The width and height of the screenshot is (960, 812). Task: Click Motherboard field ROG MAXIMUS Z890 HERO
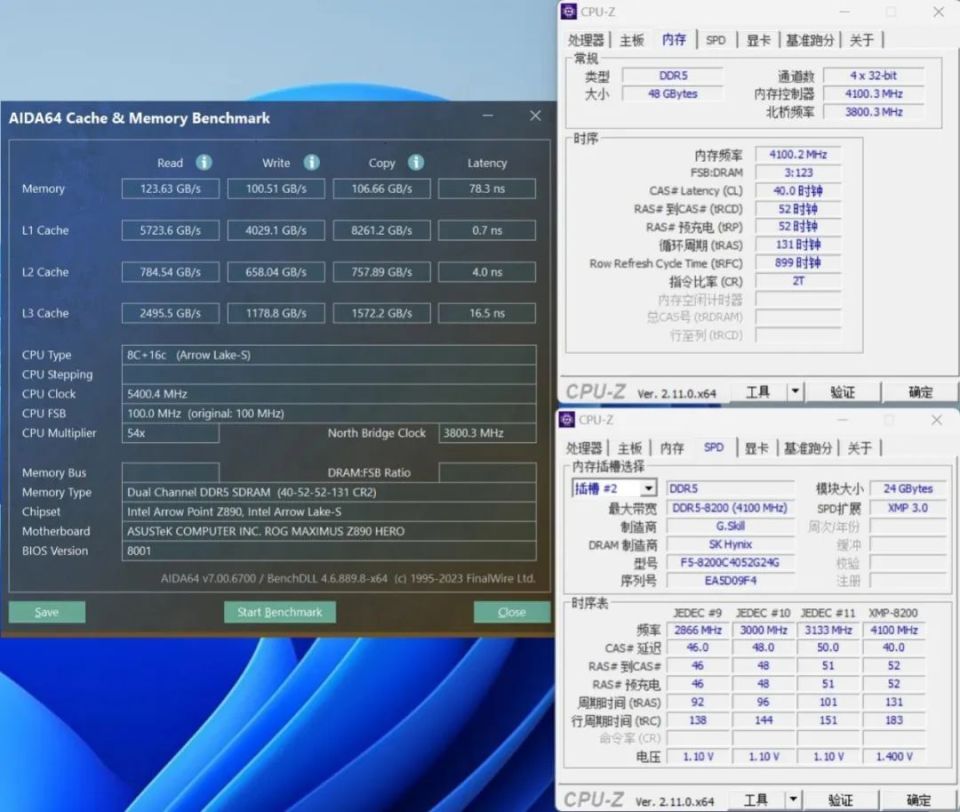coord(329,531)
